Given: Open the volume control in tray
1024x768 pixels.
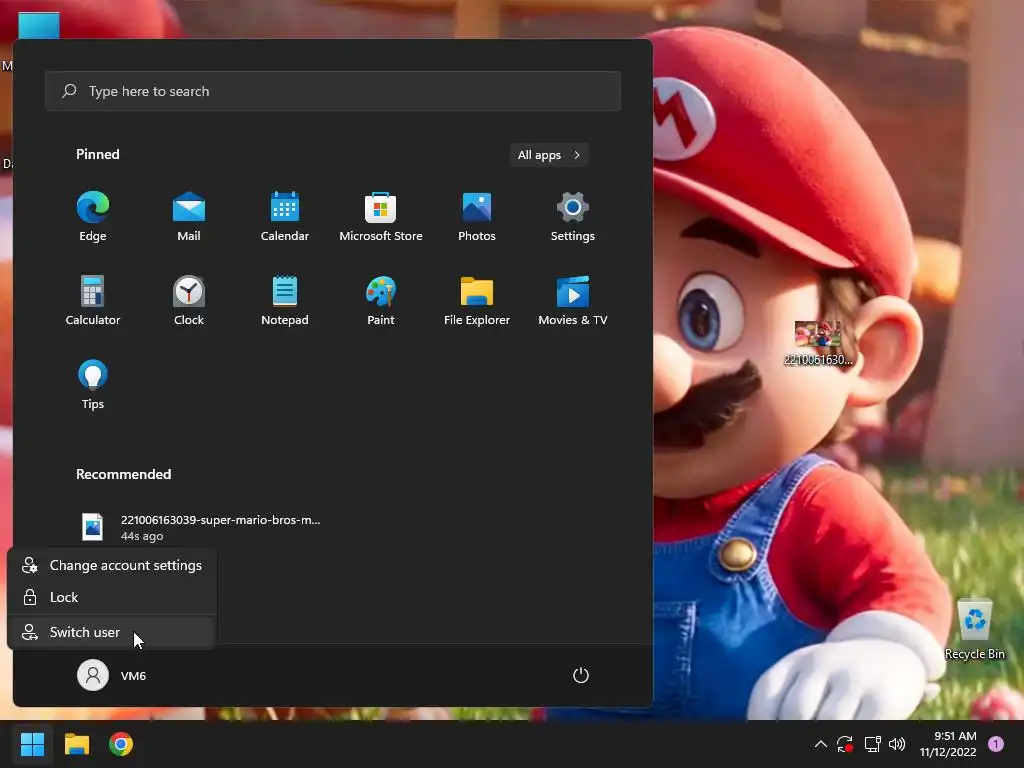Looking at the screenshot, I should tap(897, 744).
